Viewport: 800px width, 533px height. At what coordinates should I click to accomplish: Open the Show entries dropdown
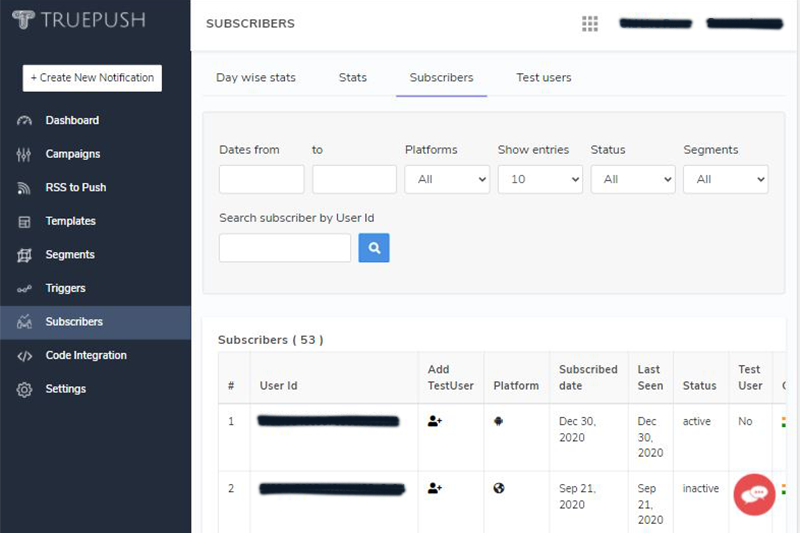pyautogui.click(x=540, y=179)
